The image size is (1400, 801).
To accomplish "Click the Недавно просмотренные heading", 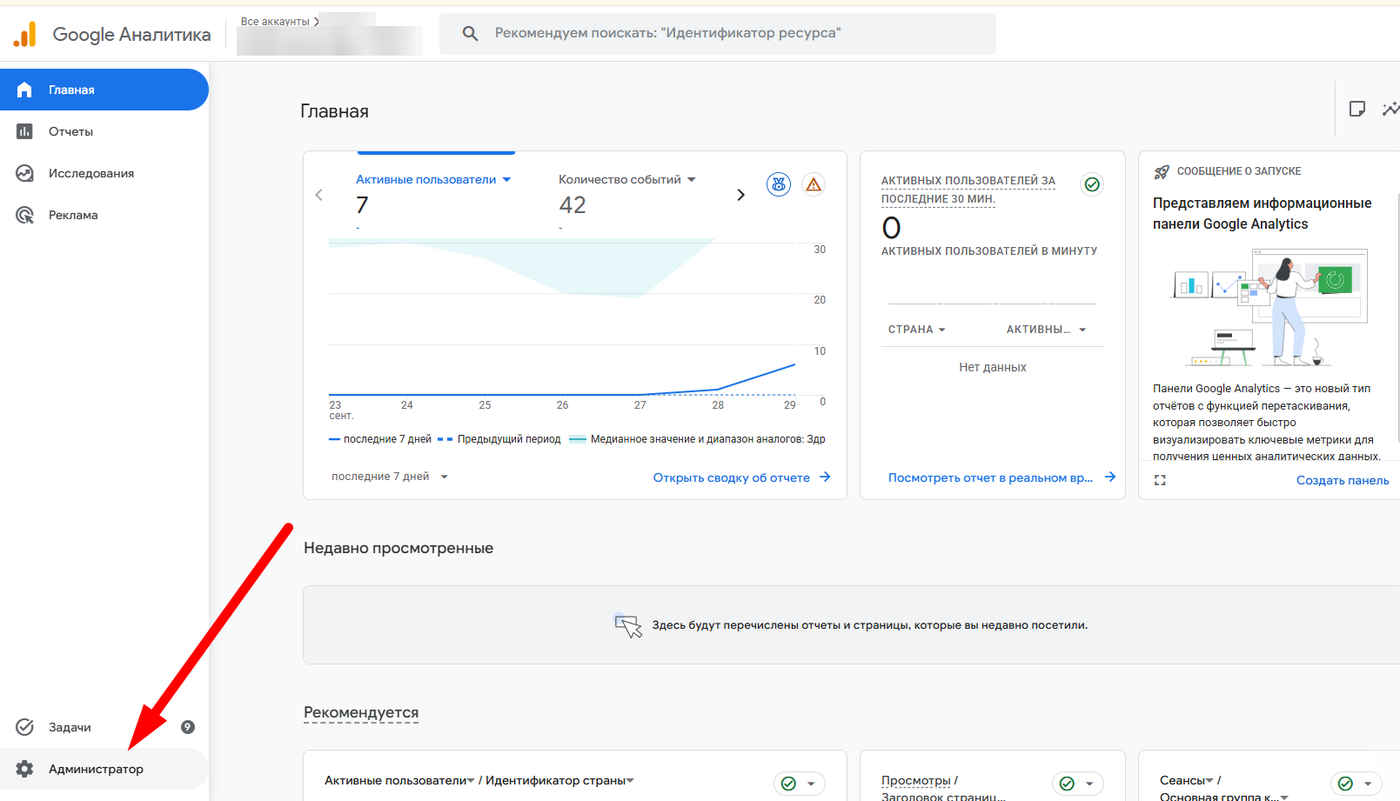I will 398,548.
